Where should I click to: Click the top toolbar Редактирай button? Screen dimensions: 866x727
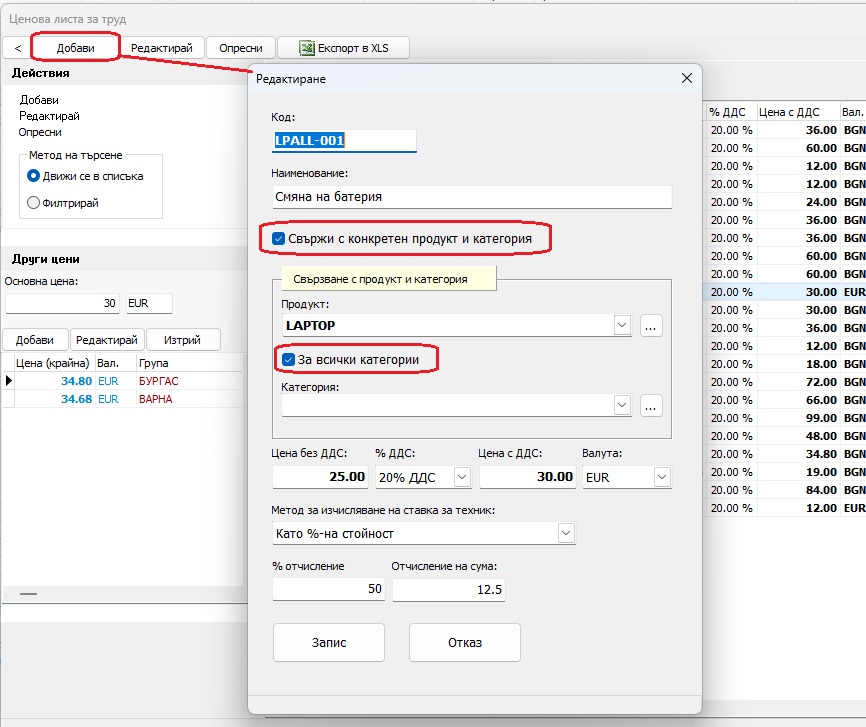coord(162,48)
